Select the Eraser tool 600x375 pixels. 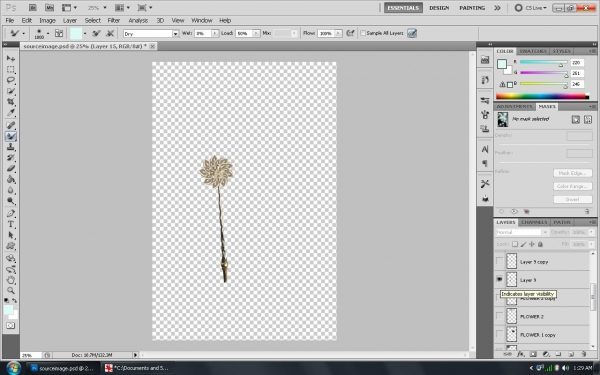[x=11, y=168]
